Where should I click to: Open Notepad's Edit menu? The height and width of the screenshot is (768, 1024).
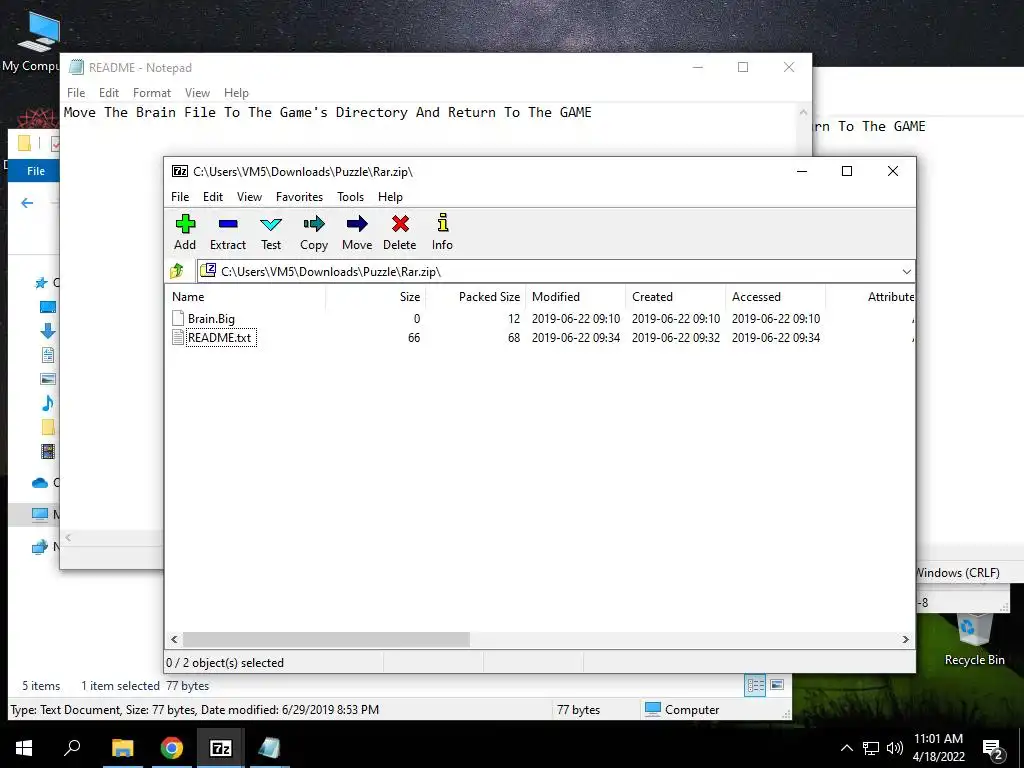point(108,93)
